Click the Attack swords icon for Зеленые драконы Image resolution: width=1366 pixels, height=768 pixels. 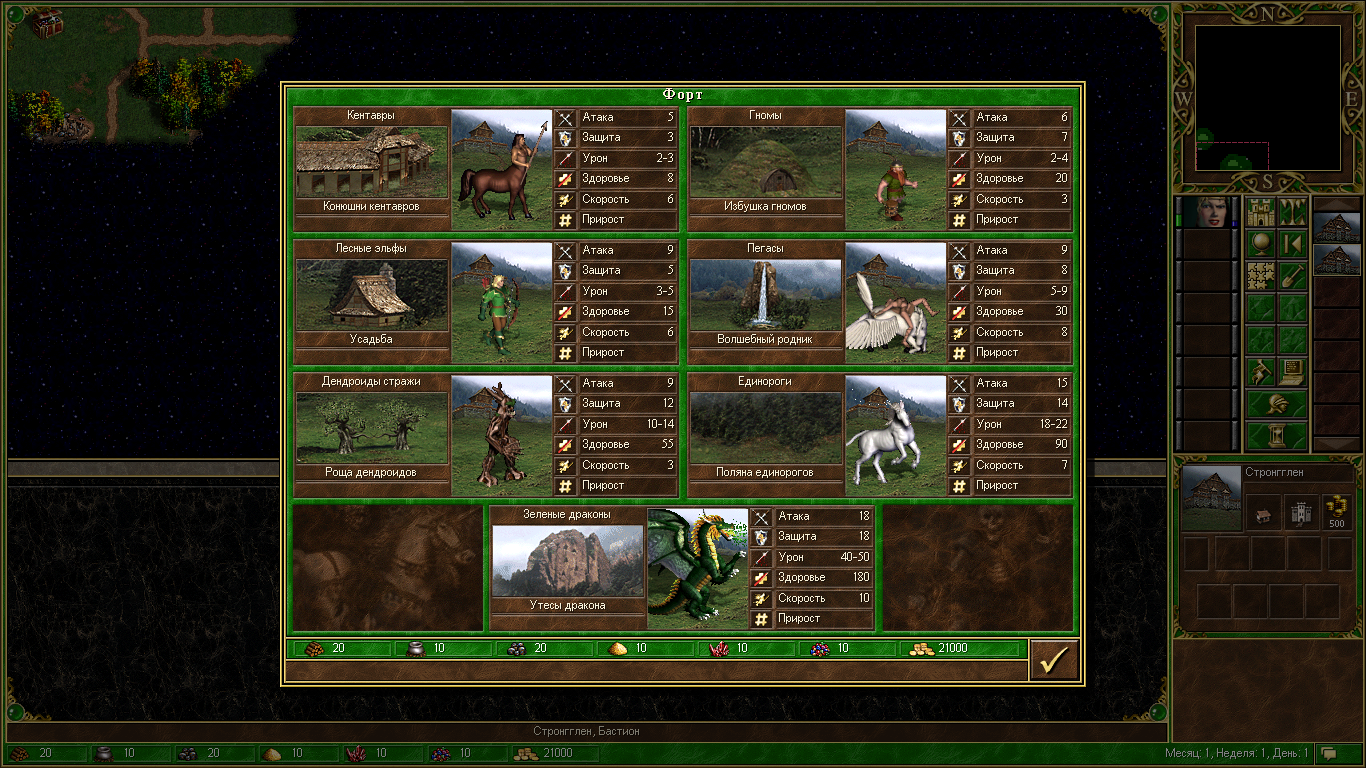pos(762,517)
